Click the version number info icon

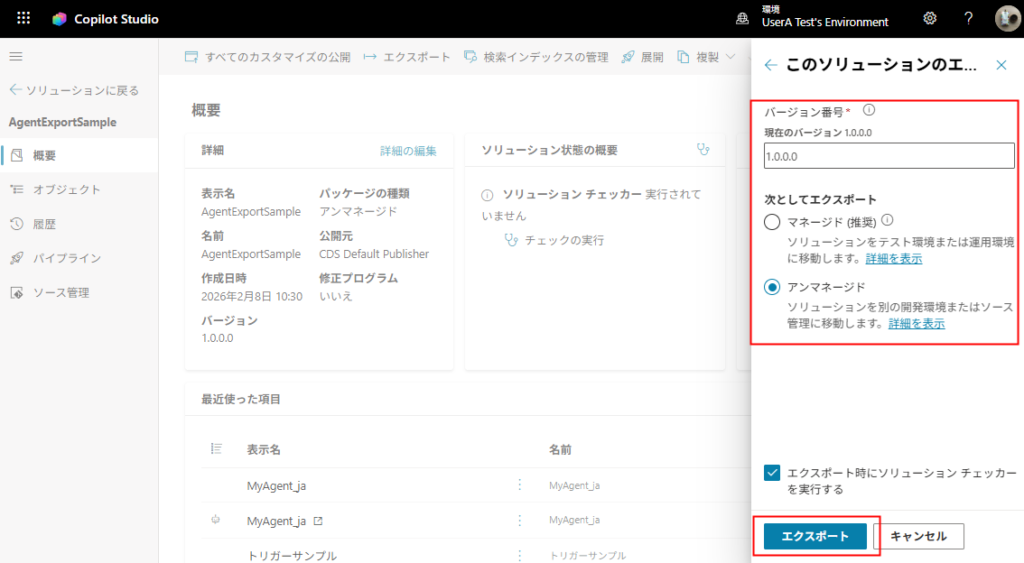coord(869,110)
